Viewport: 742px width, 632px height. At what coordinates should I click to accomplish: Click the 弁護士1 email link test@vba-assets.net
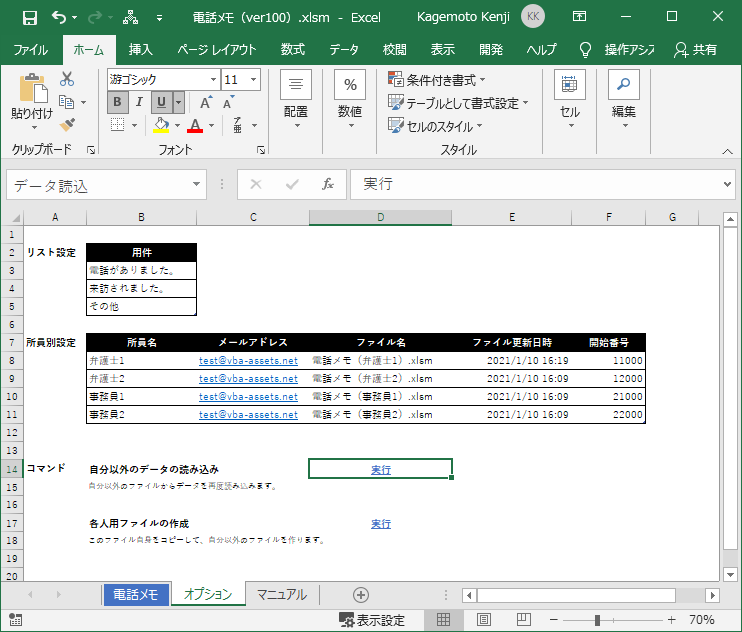click(248, 360)
